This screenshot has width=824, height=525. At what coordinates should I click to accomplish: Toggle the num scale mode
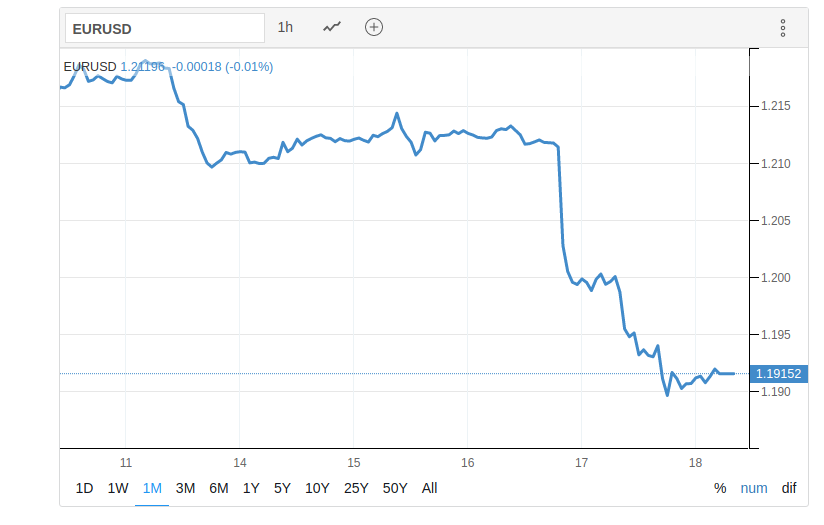[754, 488]
